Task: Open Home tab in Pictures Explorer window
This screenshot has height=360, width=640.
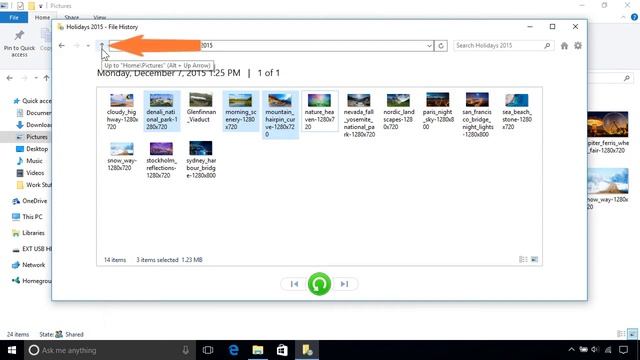Action: coord(42,18)
